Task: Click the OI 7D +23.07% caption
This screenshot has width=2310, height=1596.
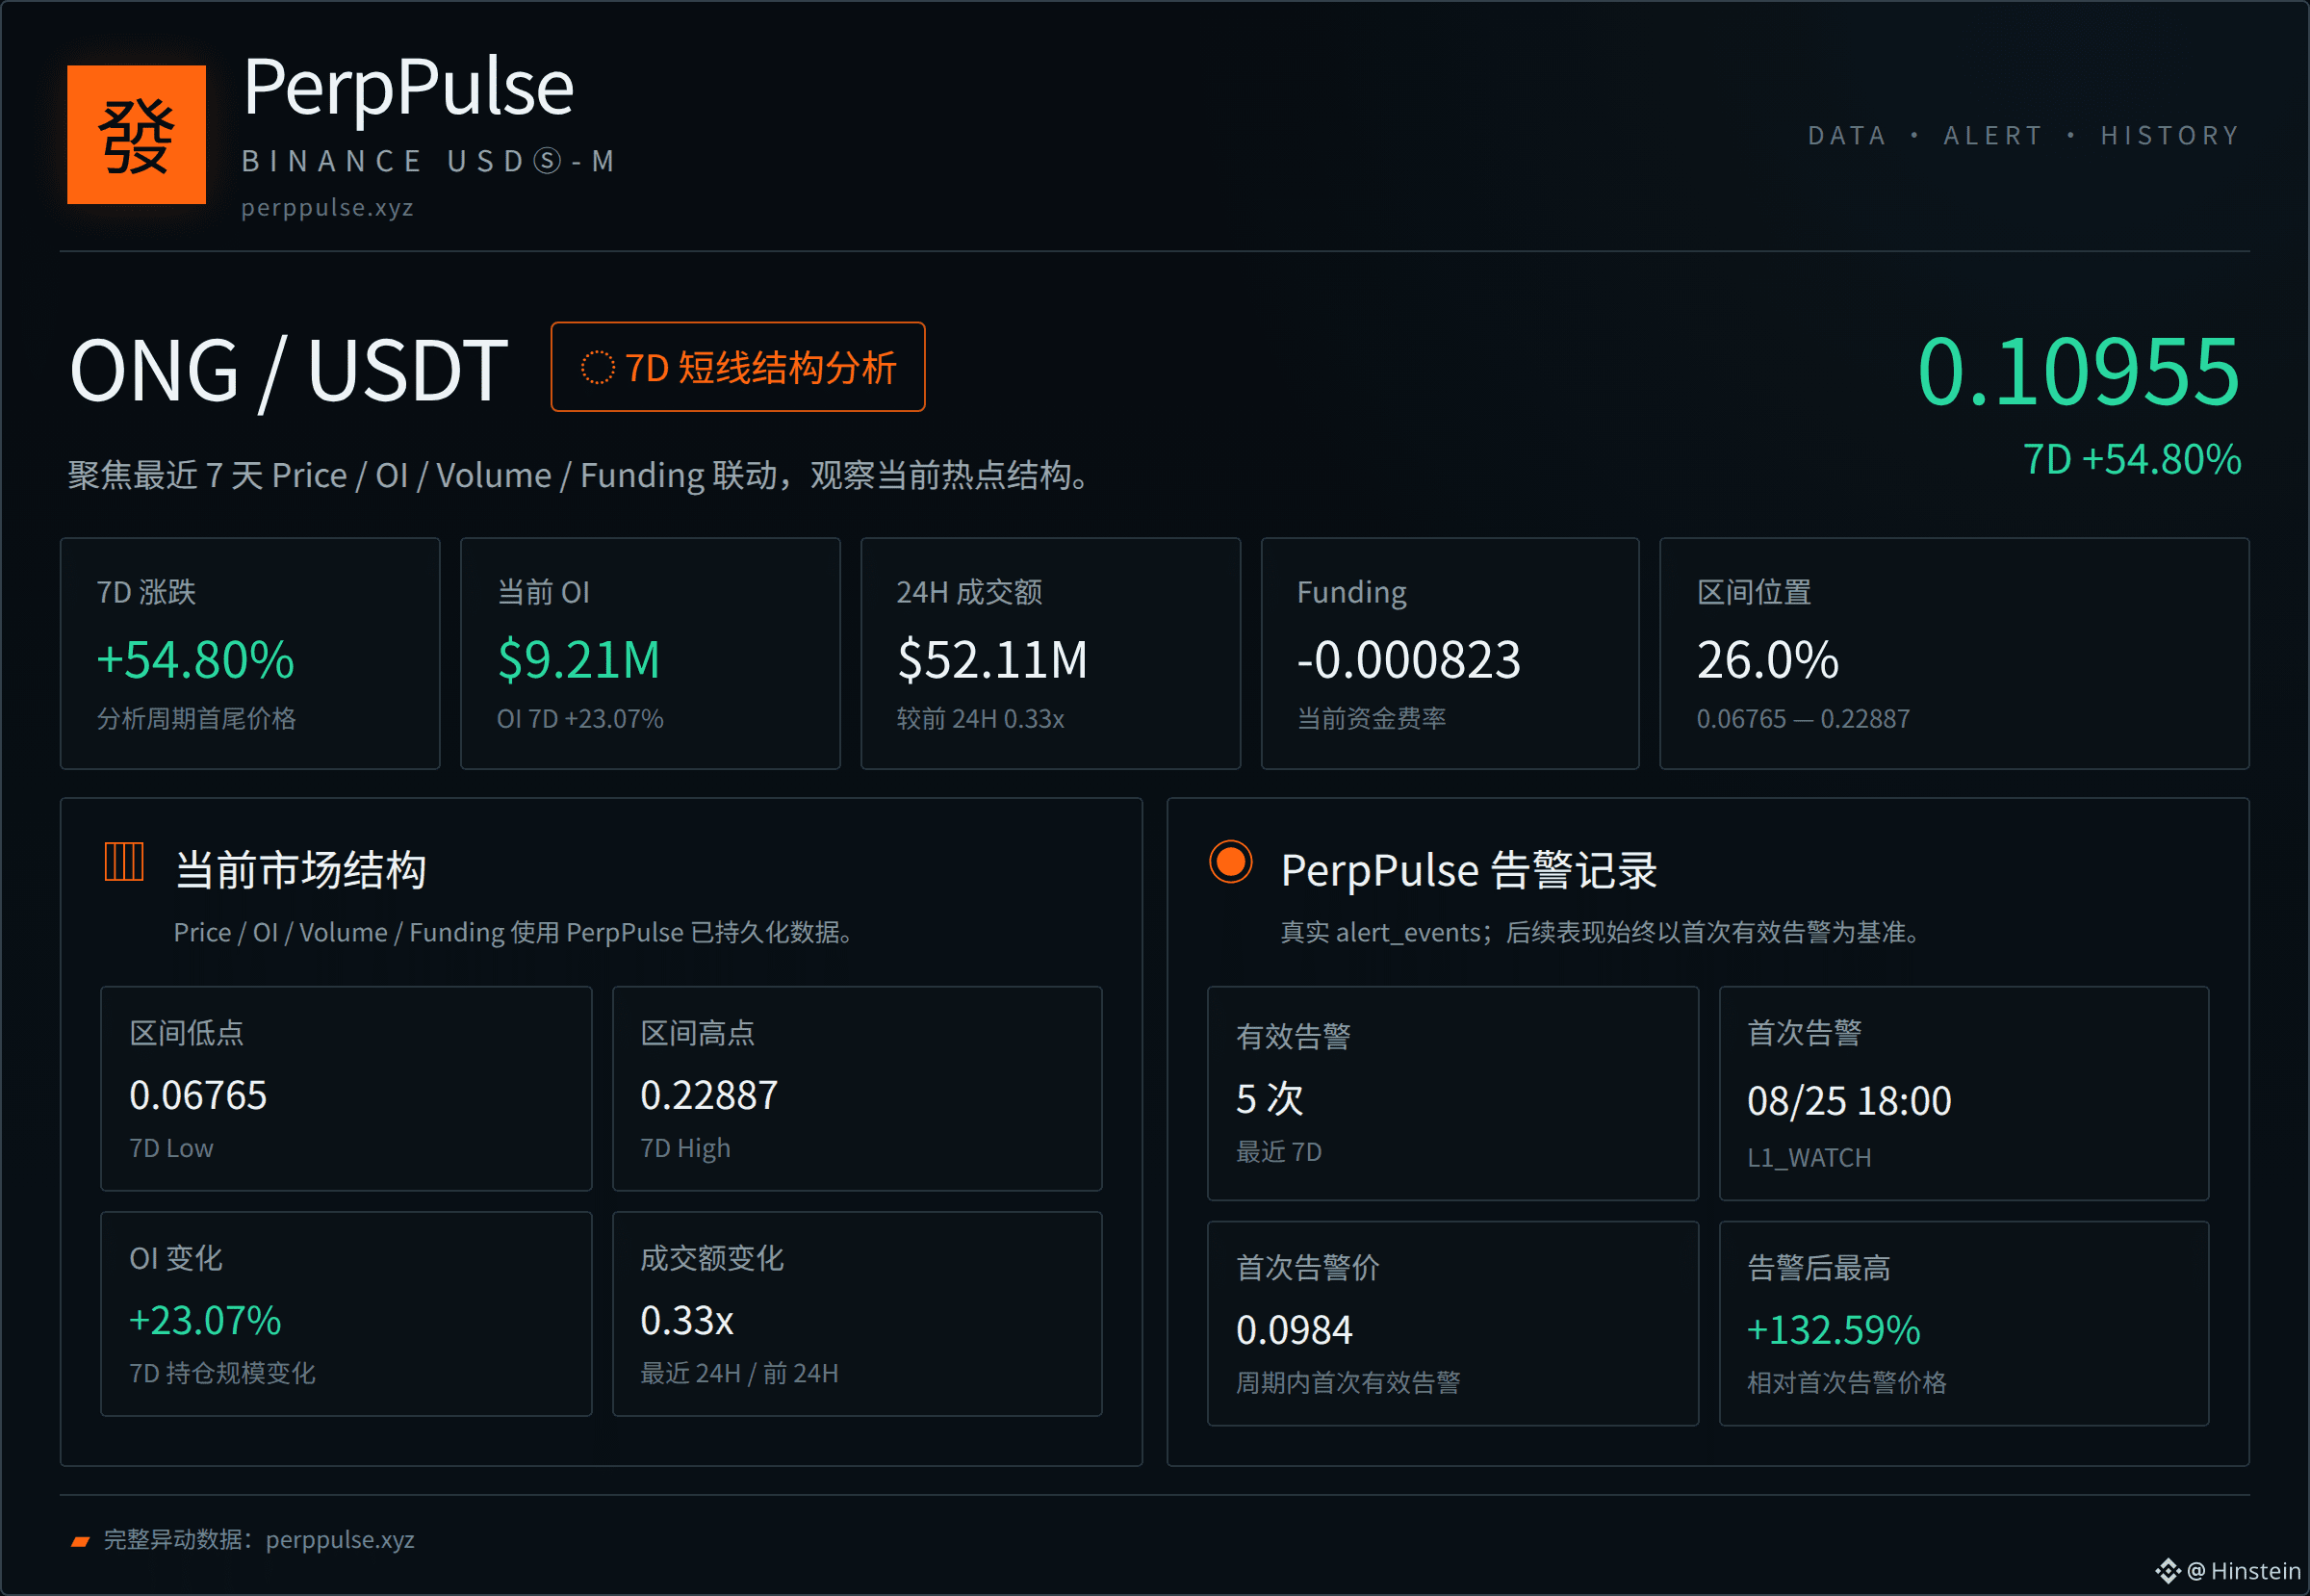Action: [x=580, y=718]
